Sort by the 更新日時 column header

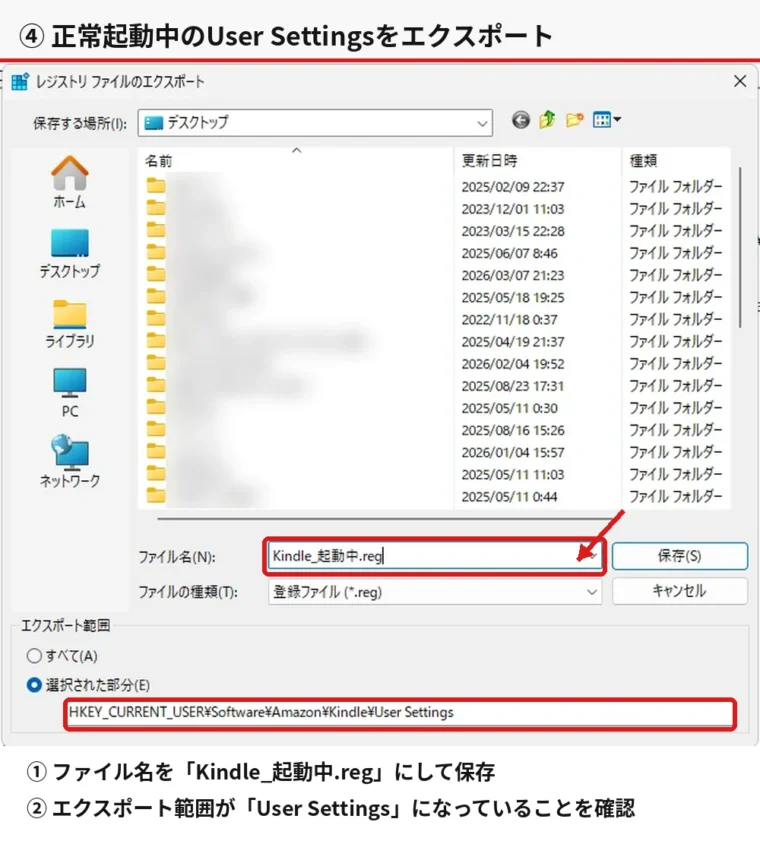point(489,160)
